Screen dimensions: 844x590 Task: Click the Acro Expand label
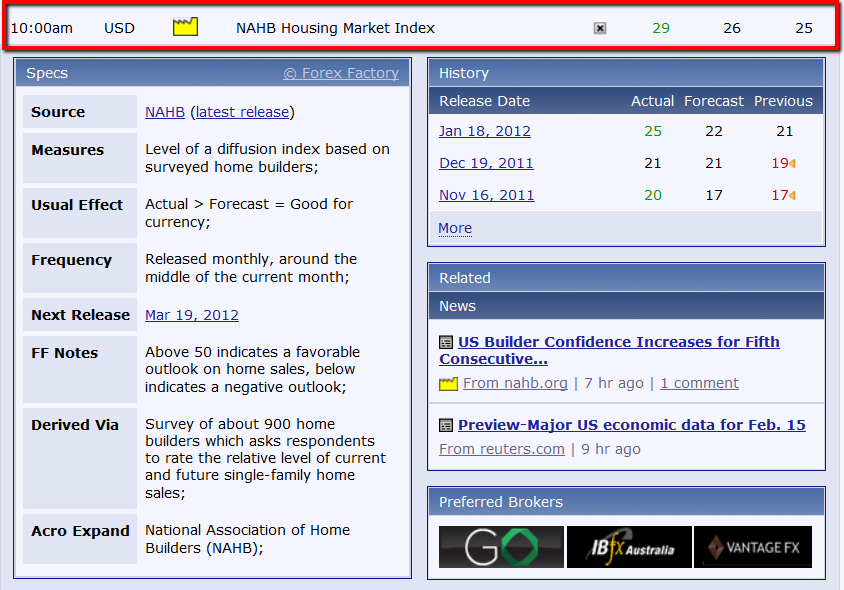(80, 531)
